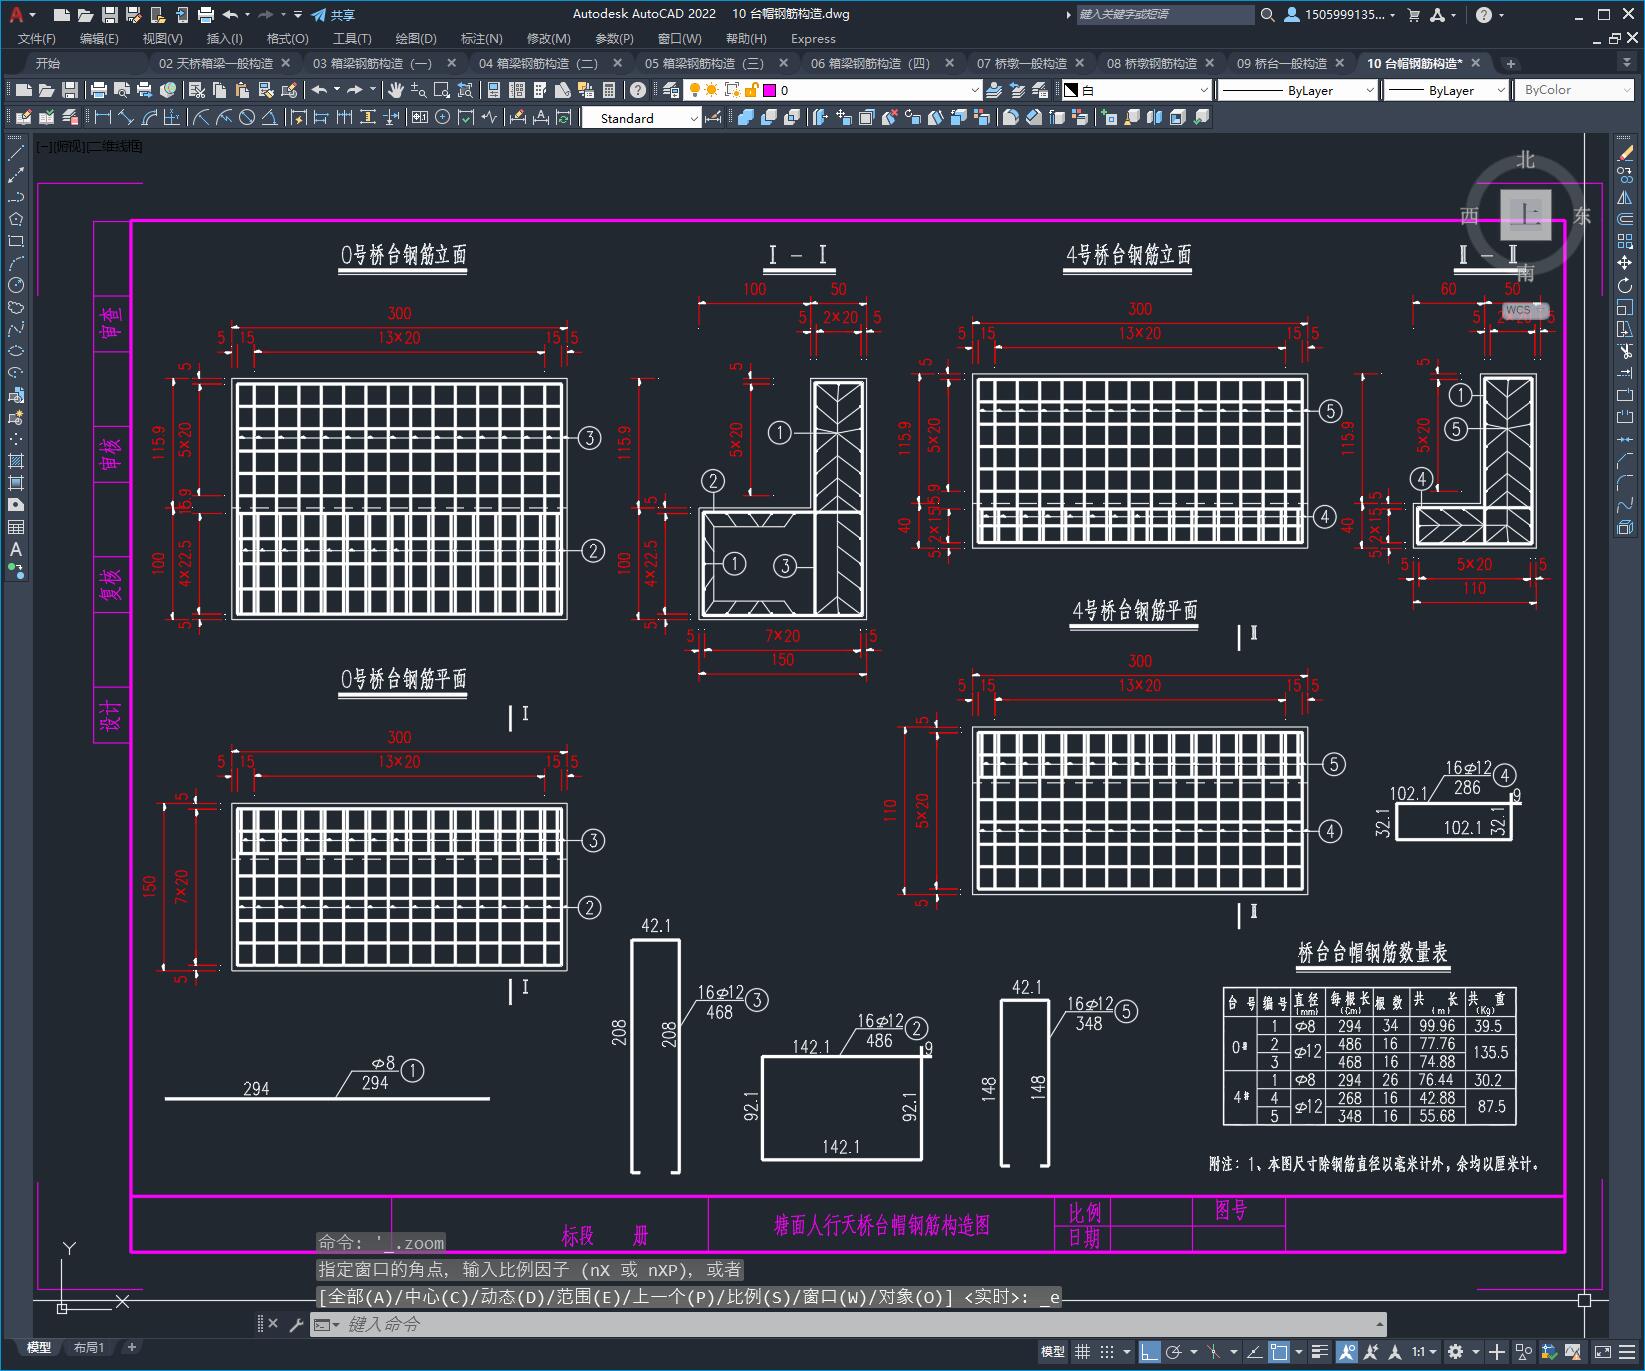
Task: Open the color dropdown showing 白
Action: 1135,90
